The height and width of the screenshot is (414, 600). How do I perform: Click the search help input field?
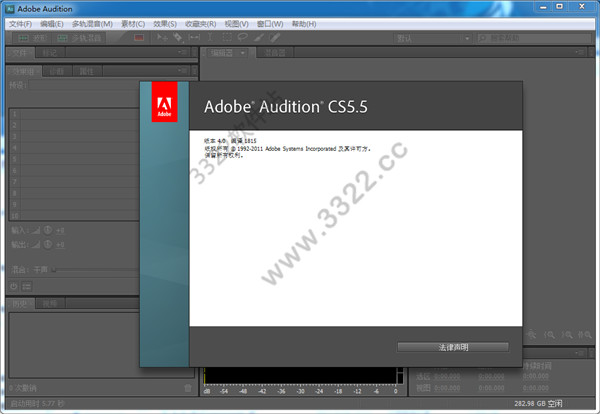click(x=534, y=38)
